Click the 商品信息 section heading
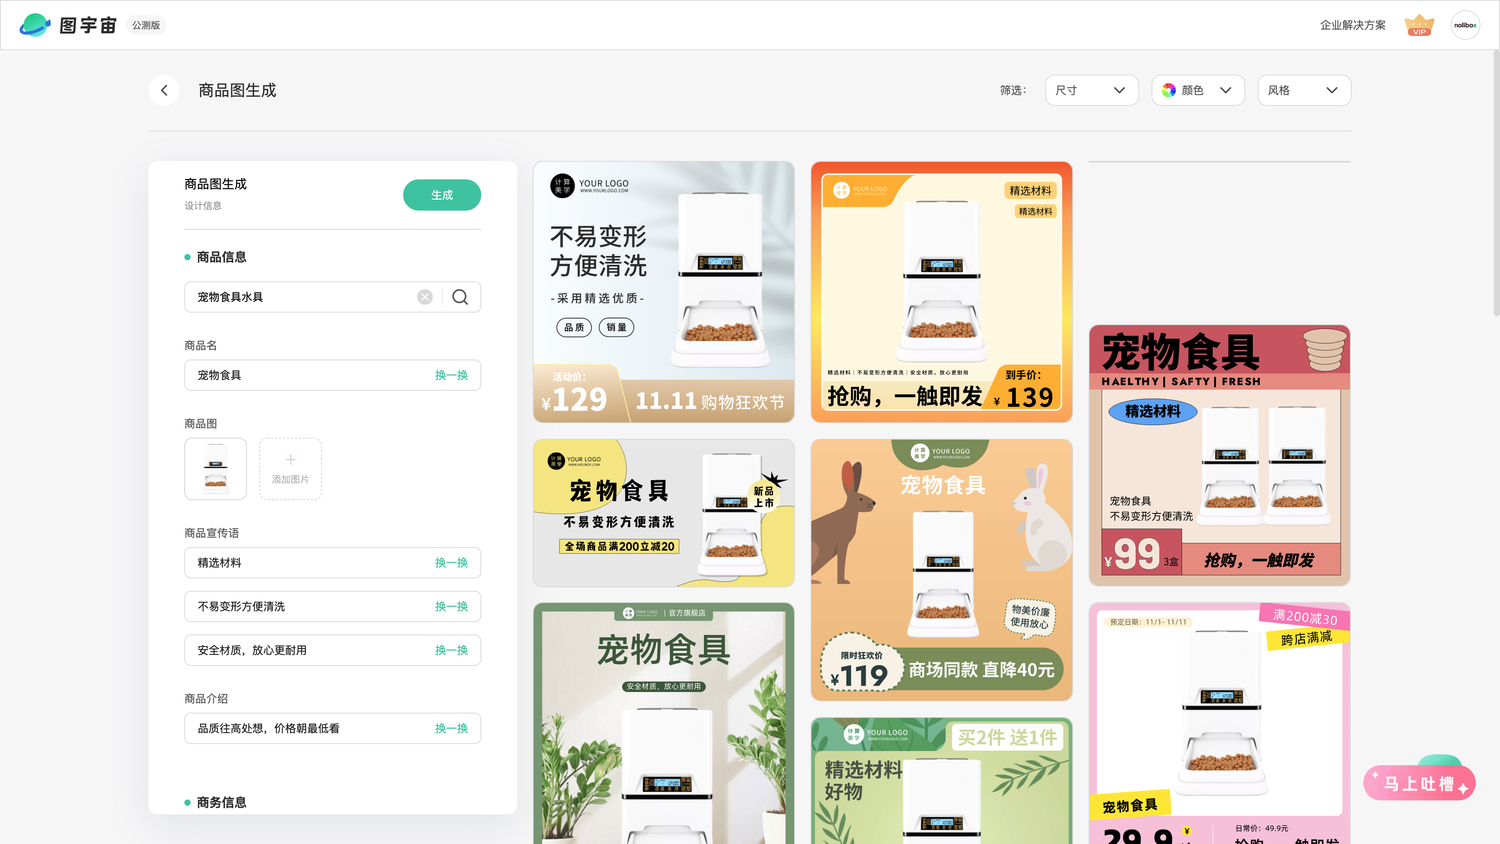 pyautogui.click(x=221, y=257)
